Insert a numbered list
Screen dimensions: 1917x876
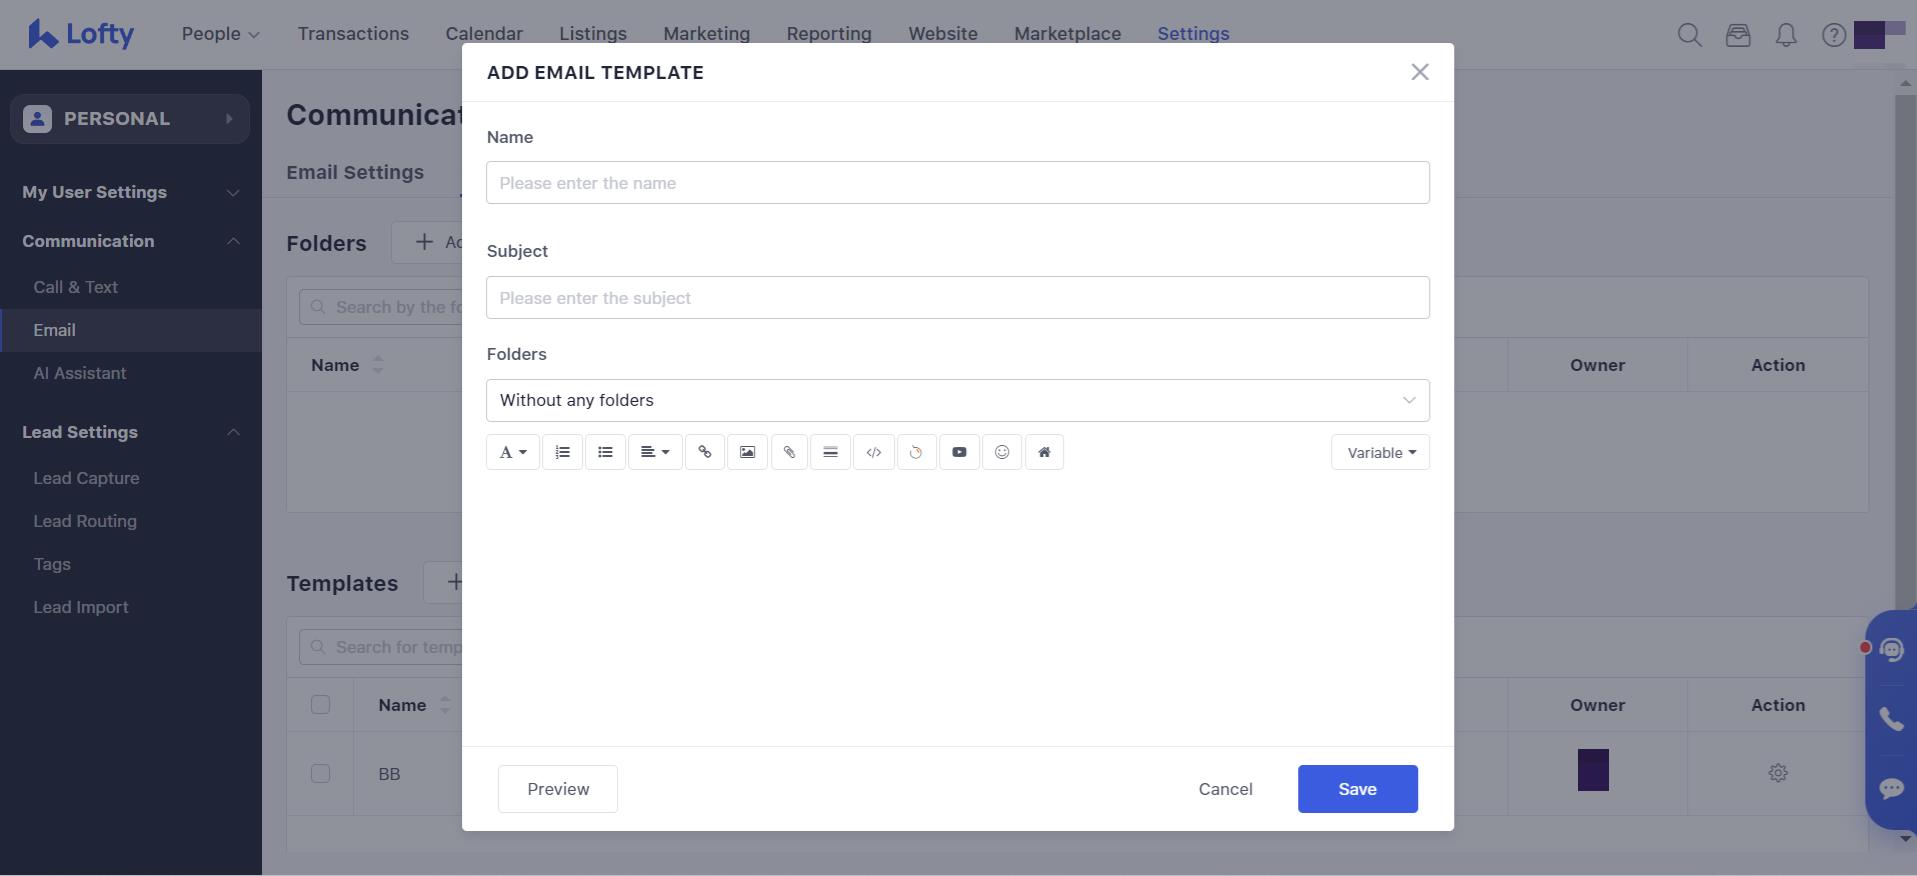click(x=563, y=452)
